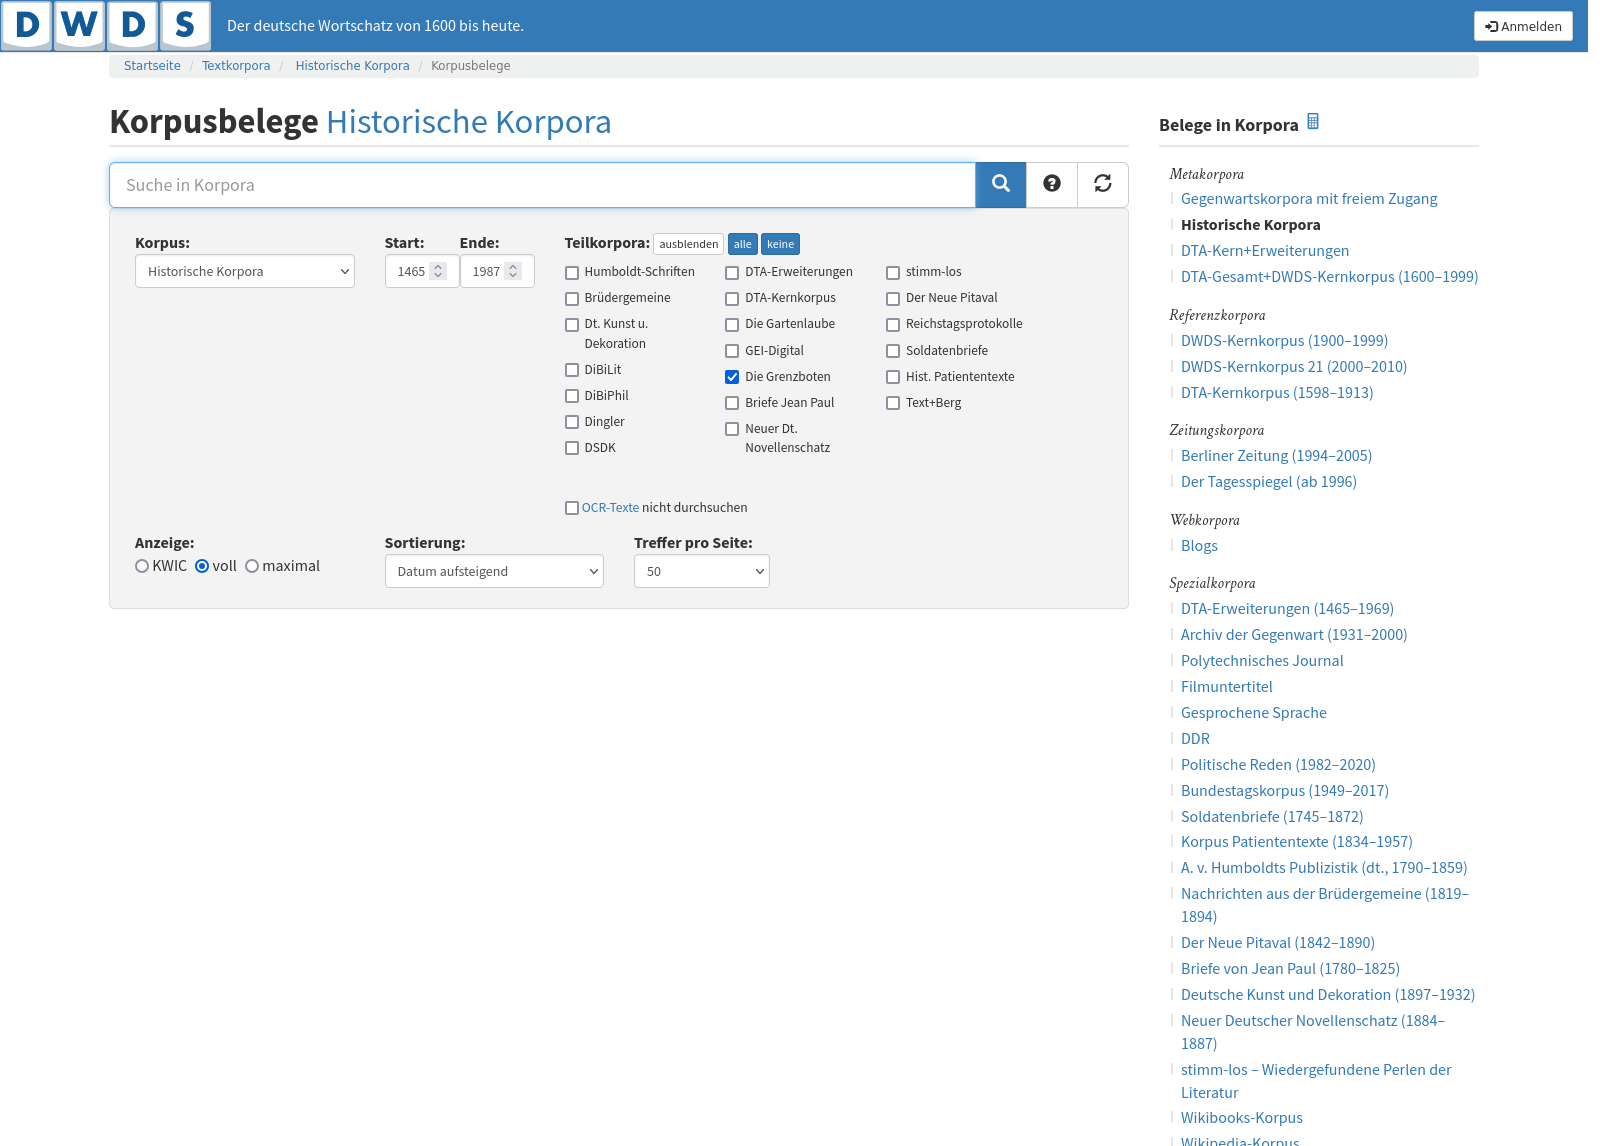Check the Brüdergemeine checkbox
1600x1146 pixels.
click(x=572, y=299)
